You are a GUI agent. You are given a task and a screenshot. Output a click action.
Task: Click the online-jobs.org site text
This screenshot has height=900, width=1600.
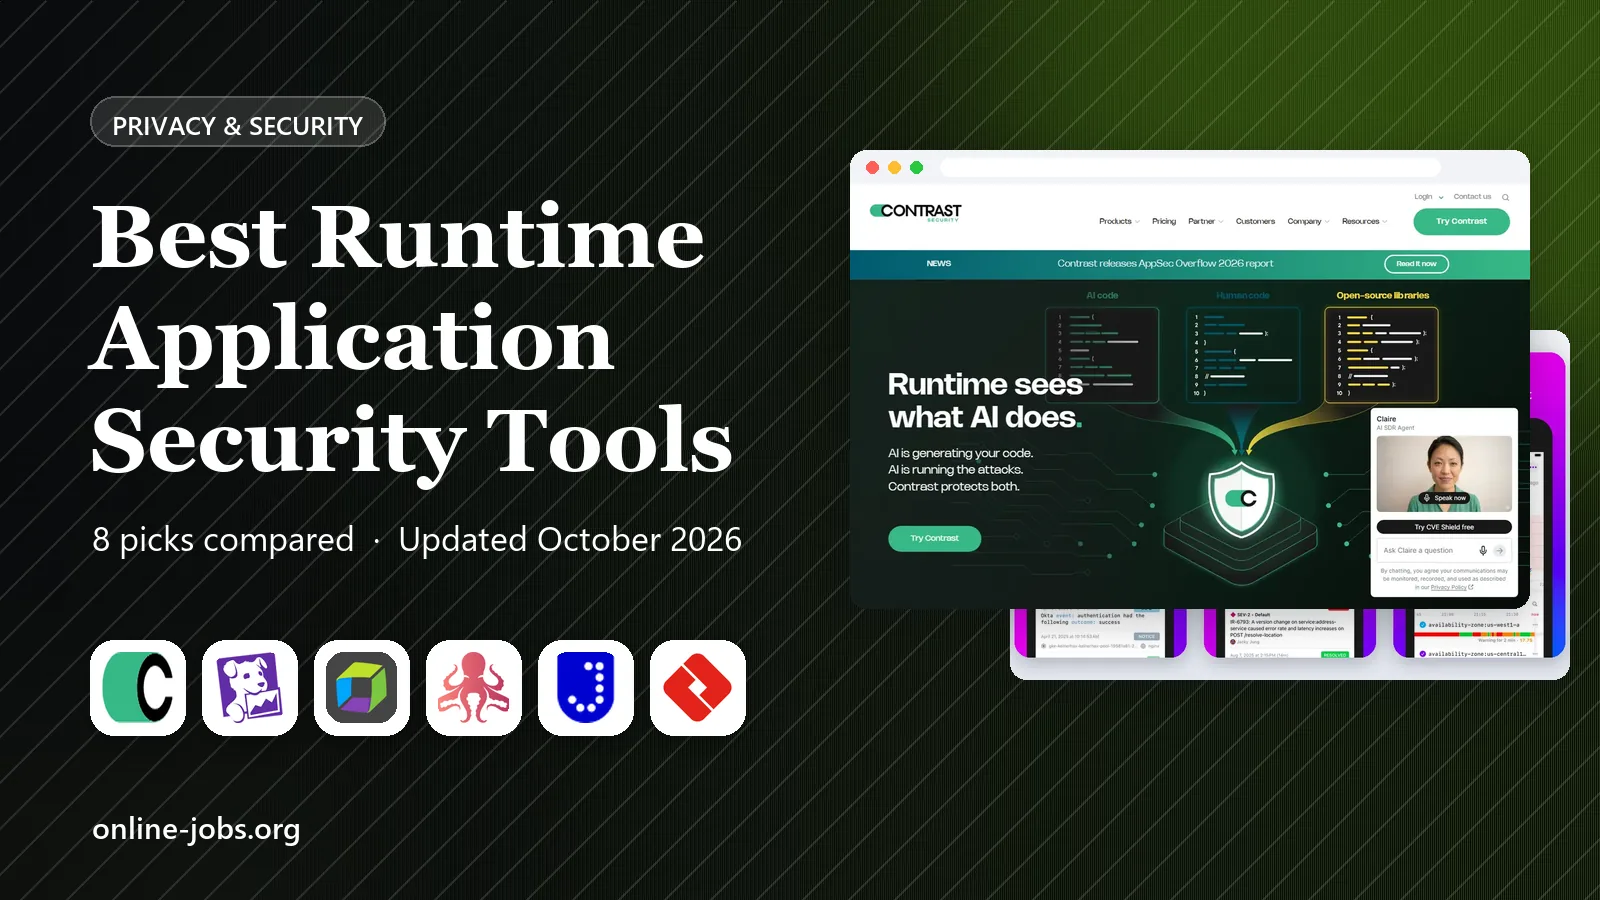[x=196, y=829]
